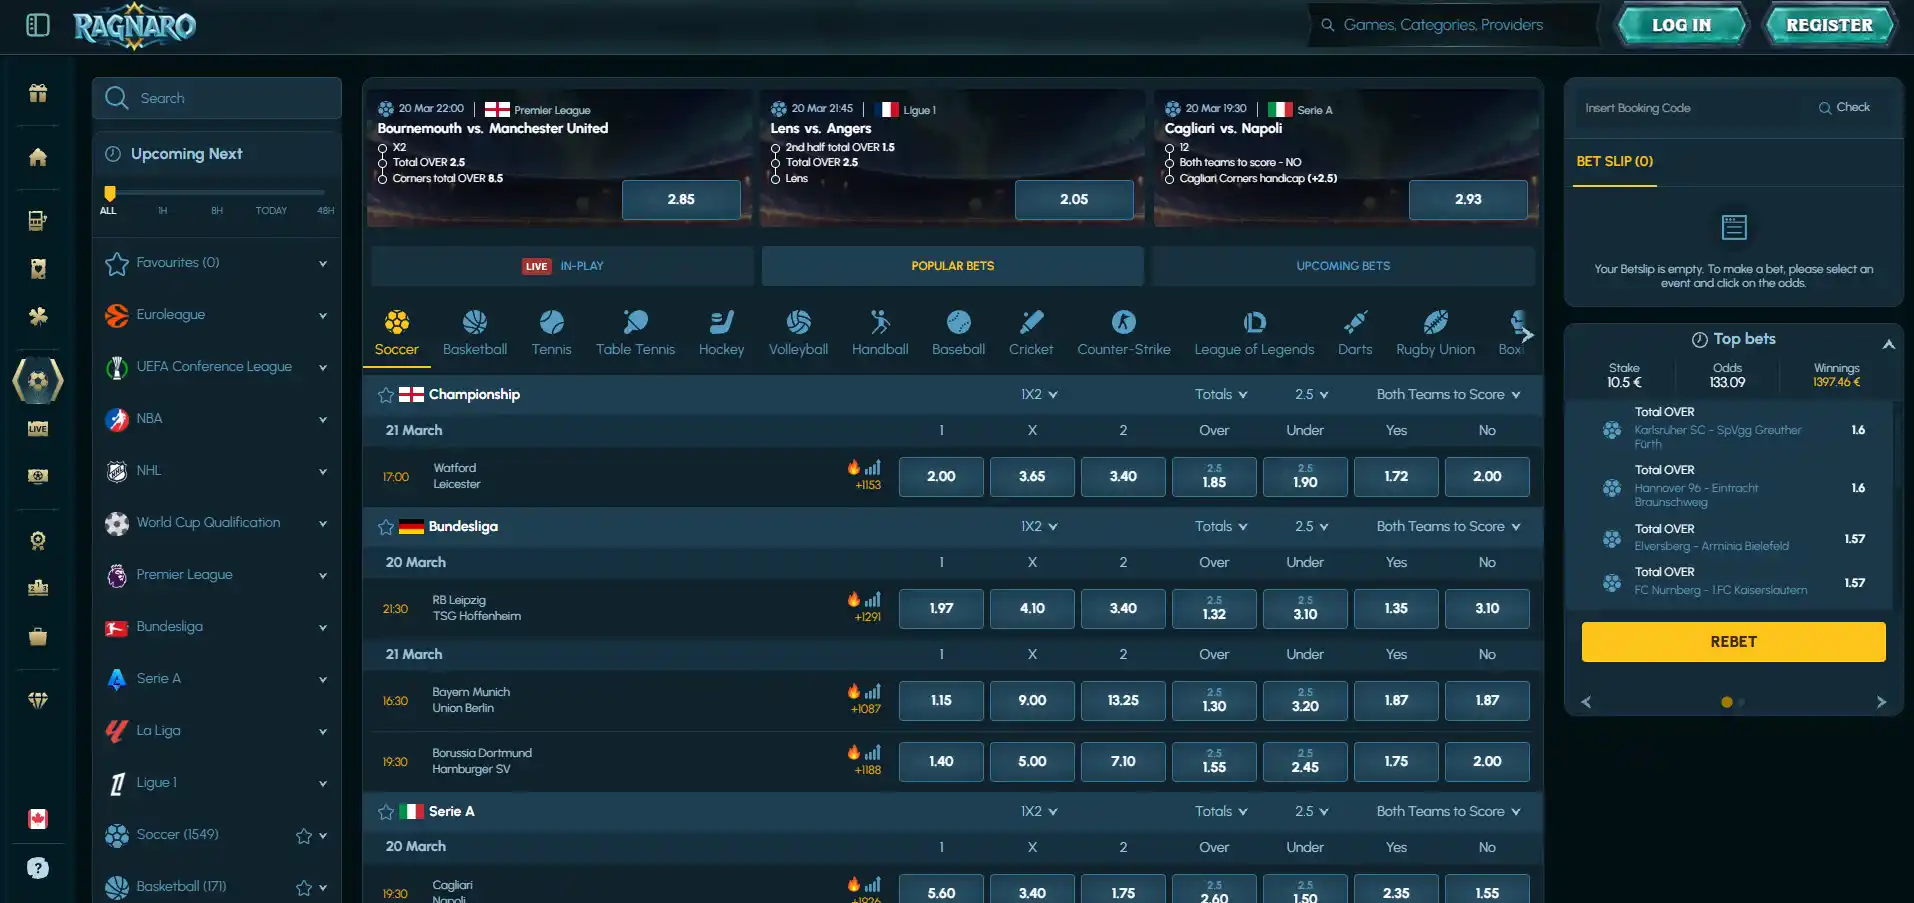This screenshot has width=1914, height=903.
Task: Set Upcoming Next slider to TODAY
Action: pyautogui.click(x=271, y=211)
